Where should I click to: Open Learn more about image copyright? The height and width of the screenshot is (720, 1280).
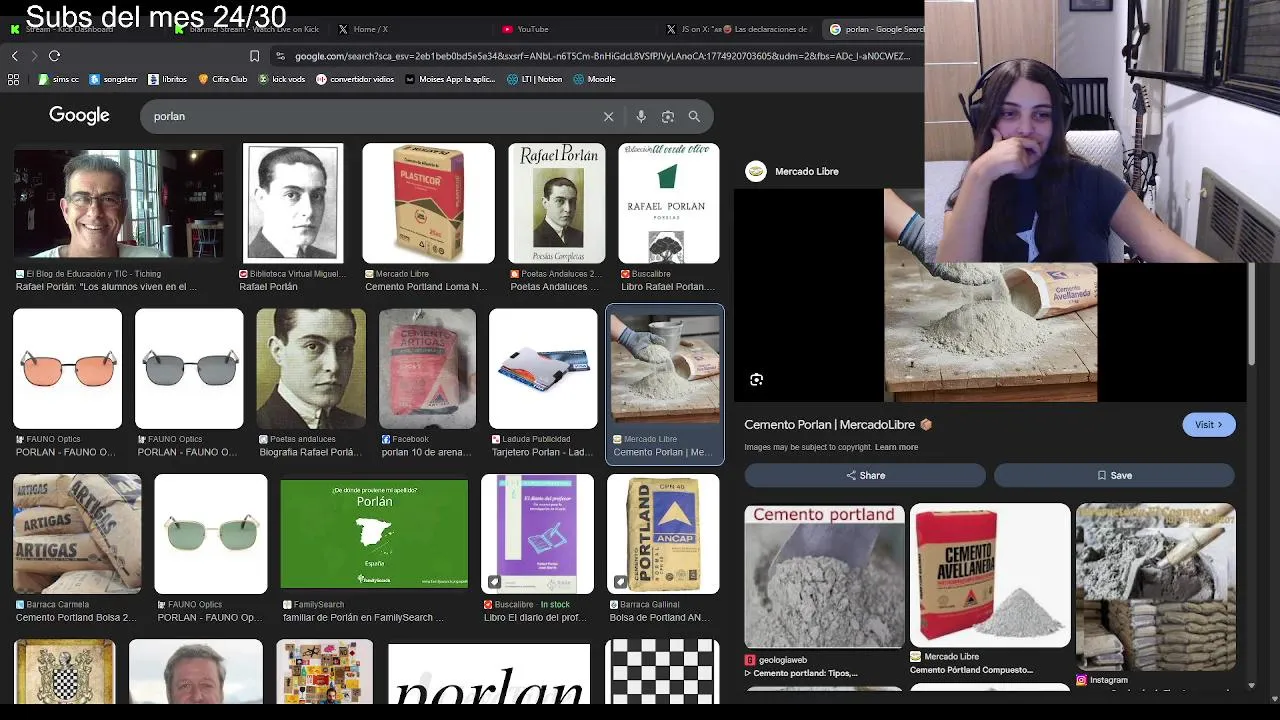click(896, 447)
